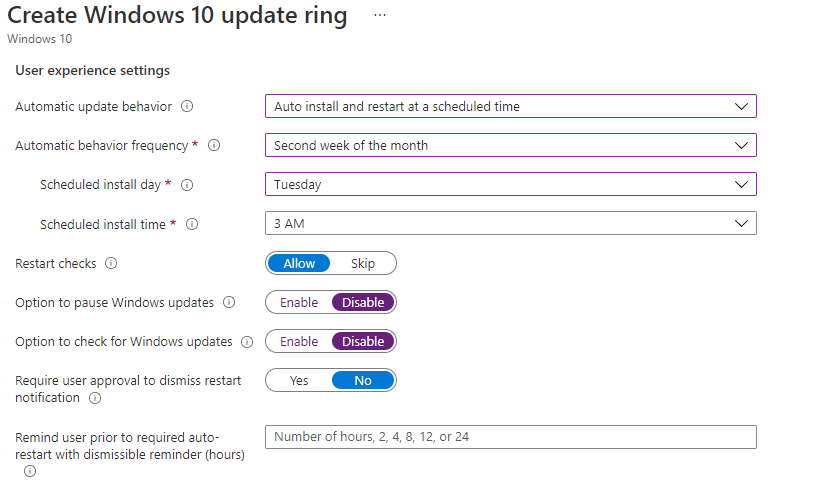Open the Automatic update behavior dropdown
825x488 pixels.
[x=510, y=106]
